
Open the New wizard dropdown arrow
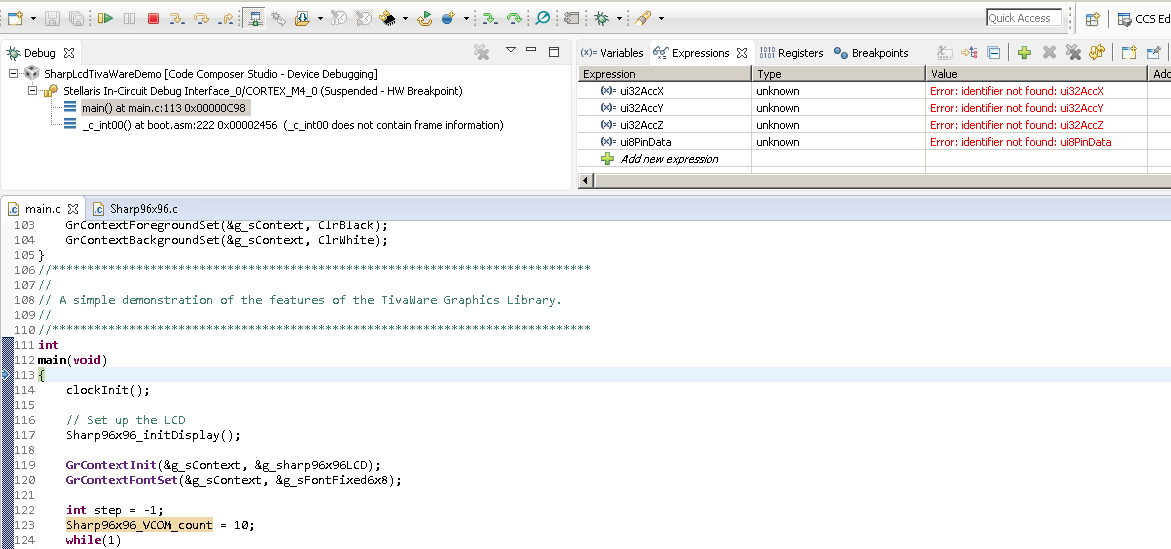(x=32, y=19)
